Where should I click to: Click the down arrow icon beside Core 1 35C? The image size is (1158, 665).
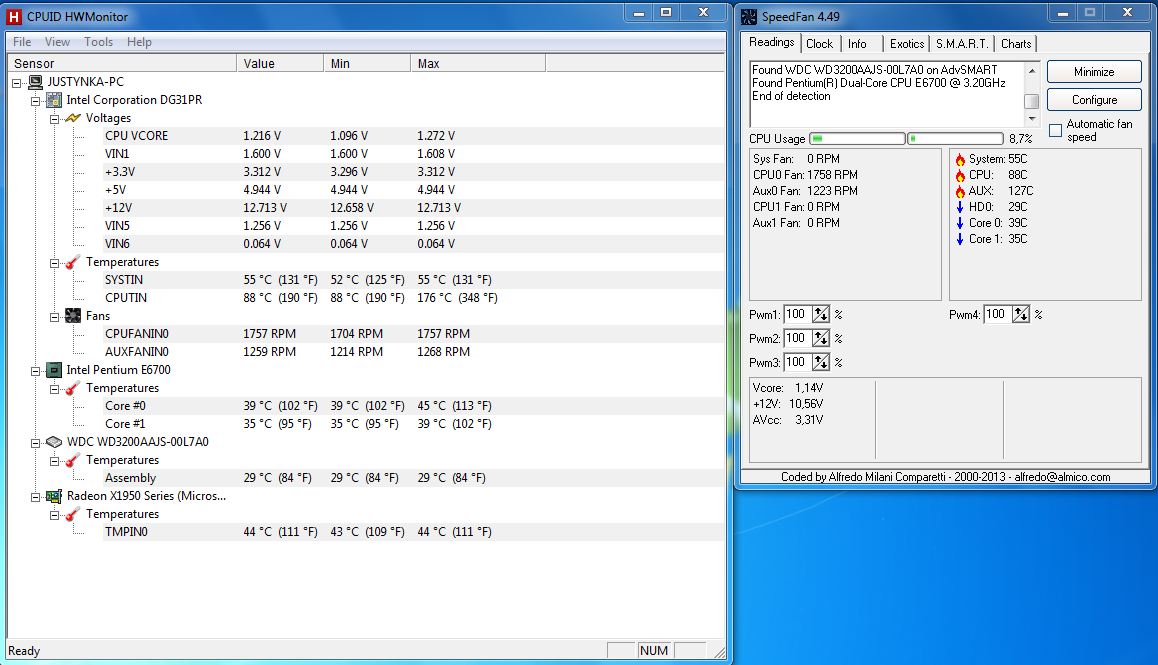[x=960, y=239]
